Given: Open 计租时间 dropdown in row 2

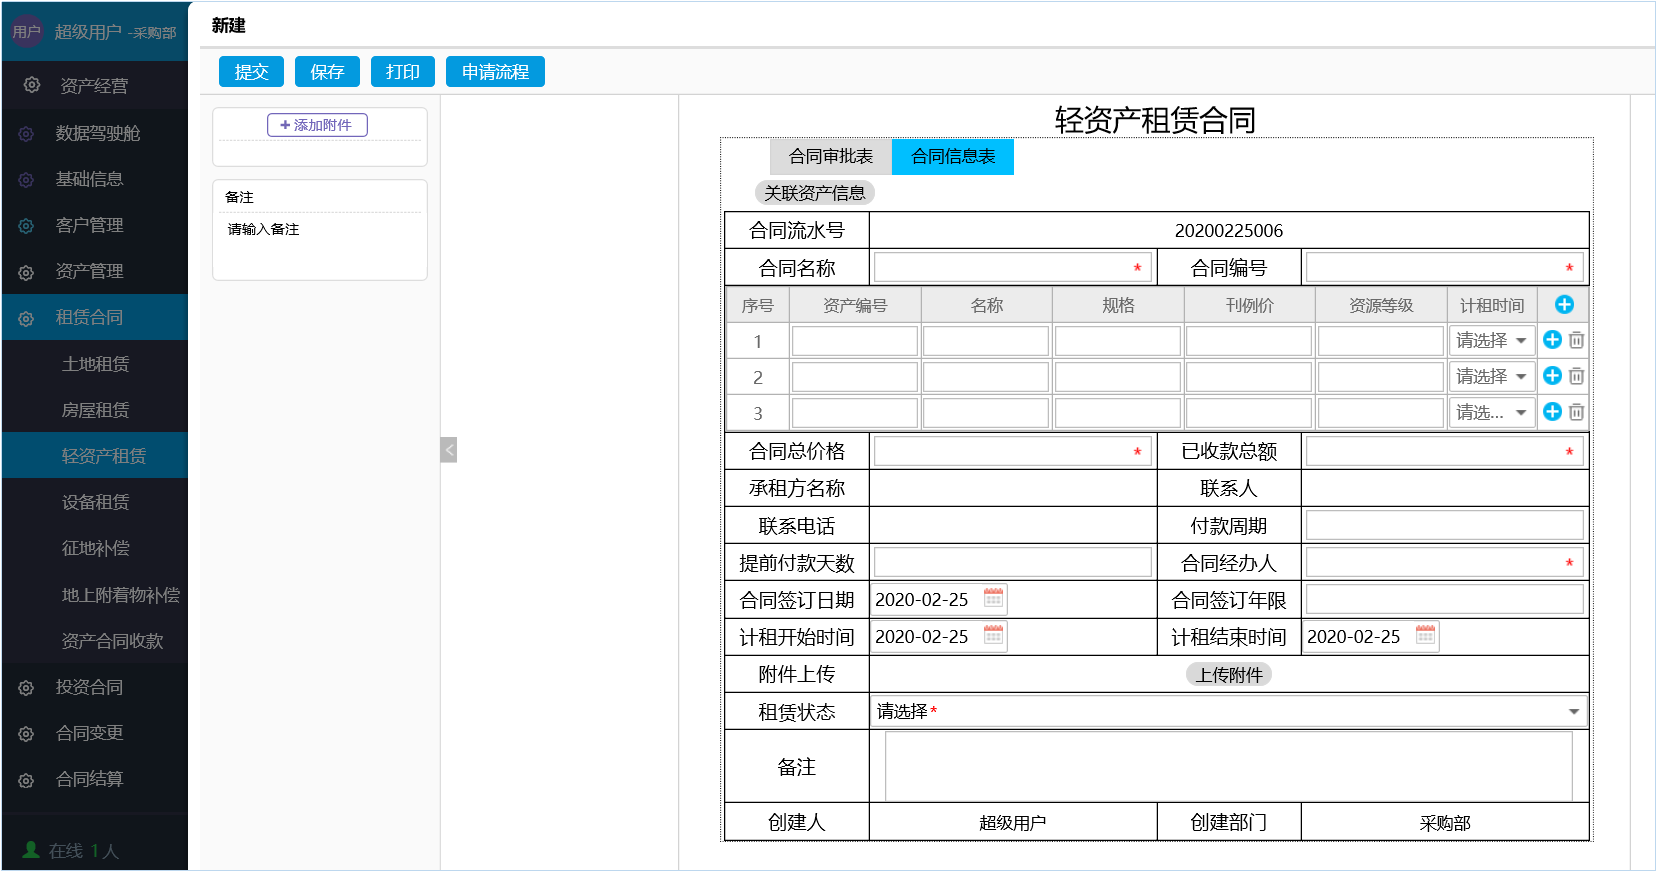Looking at the screenshot, I should coord(1491,377).
